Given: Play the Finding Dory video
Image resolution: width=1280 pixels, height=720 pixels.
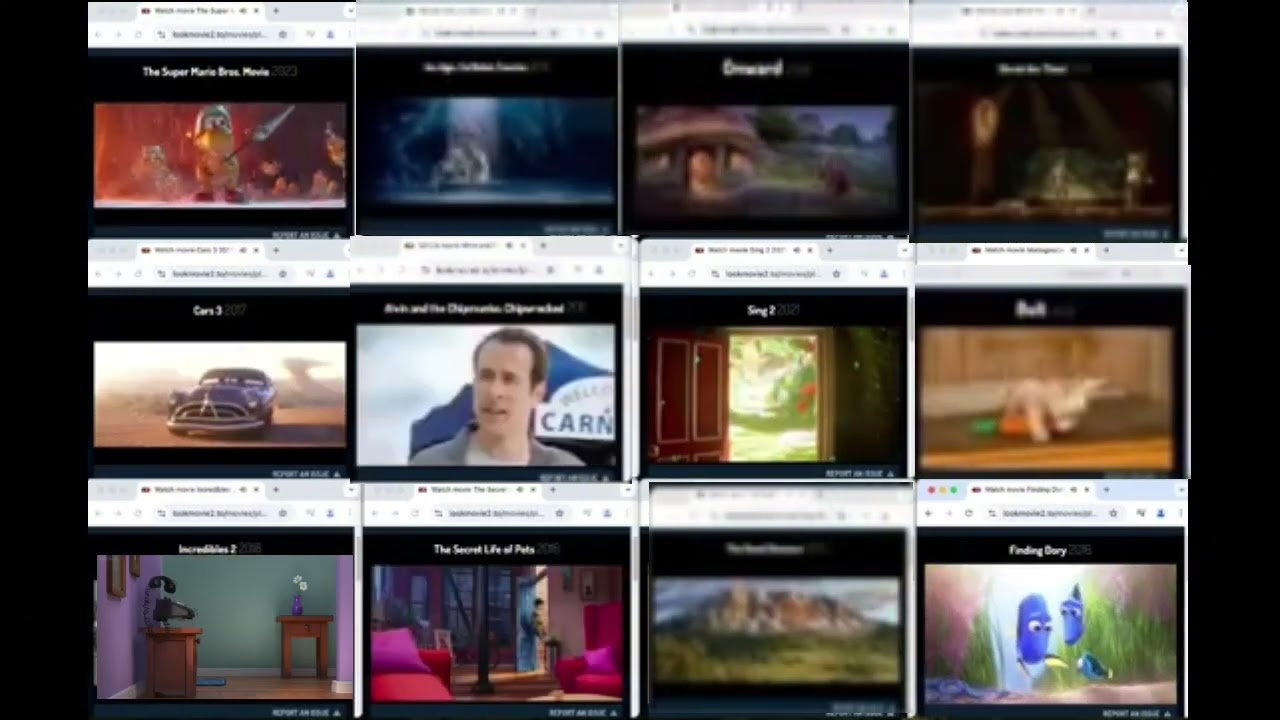Looking at the screenshot, I should [x=1050, y=634].
